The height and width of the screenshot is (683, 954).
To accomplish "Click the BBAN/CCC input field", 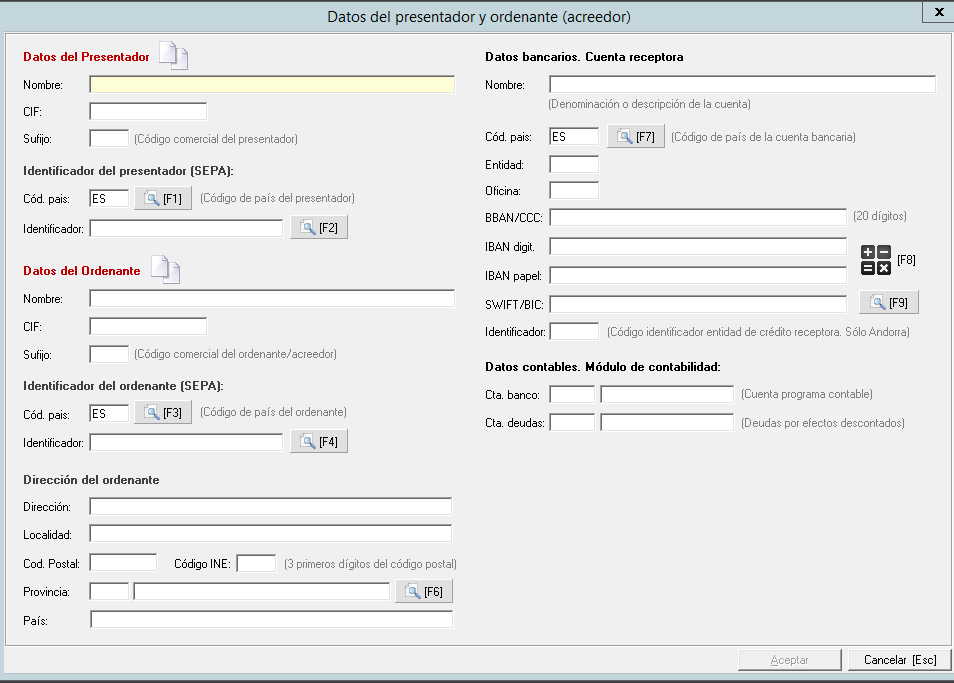I will 698,217.
